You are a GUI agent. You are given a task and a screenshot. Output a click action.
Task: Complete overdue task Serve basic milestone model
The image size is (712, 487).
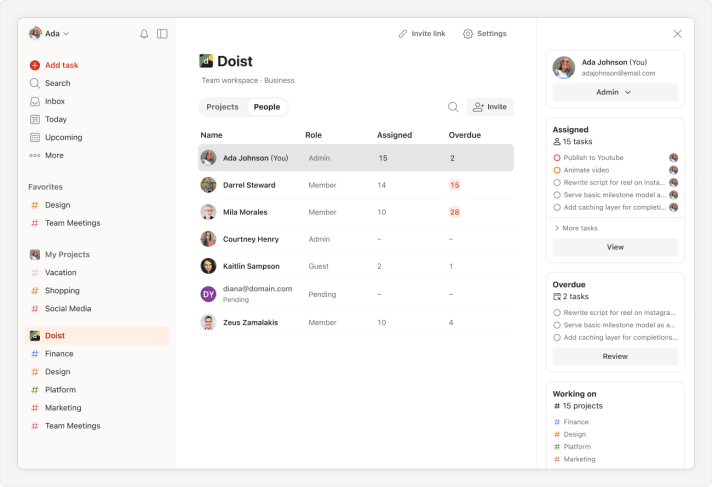pos(557,325)
